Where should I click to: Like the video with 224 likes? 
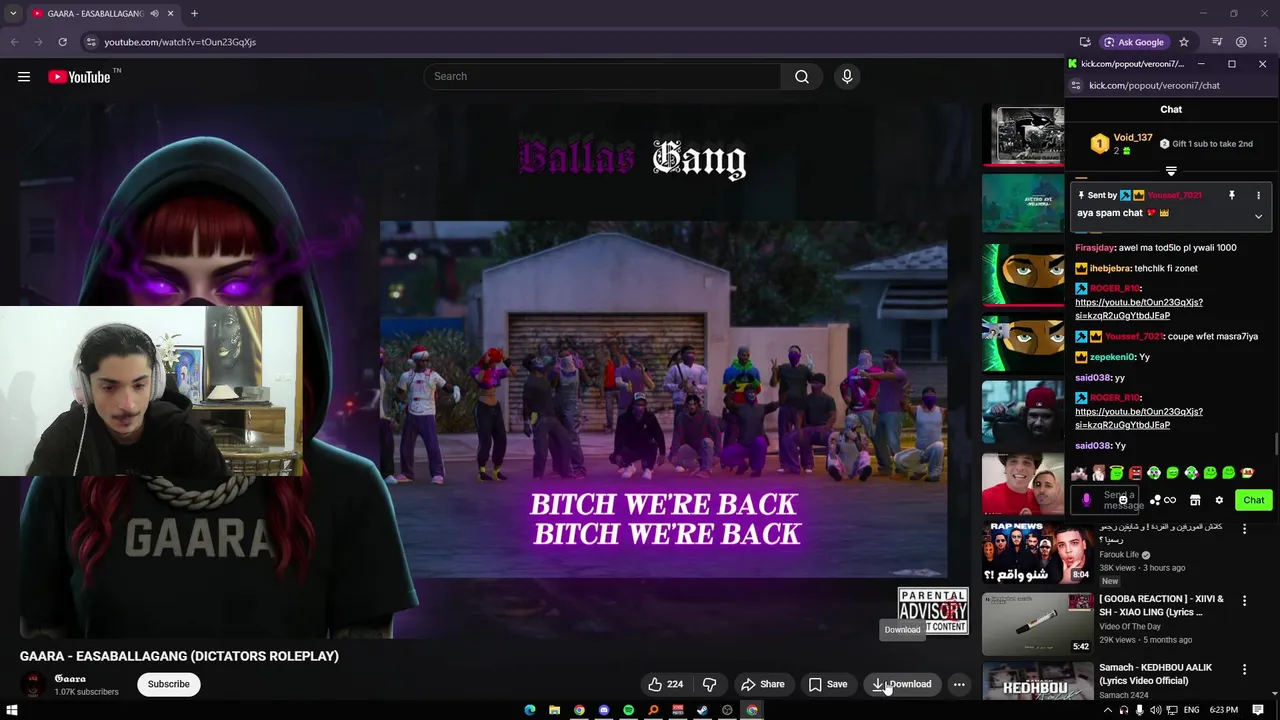[666, 684]
